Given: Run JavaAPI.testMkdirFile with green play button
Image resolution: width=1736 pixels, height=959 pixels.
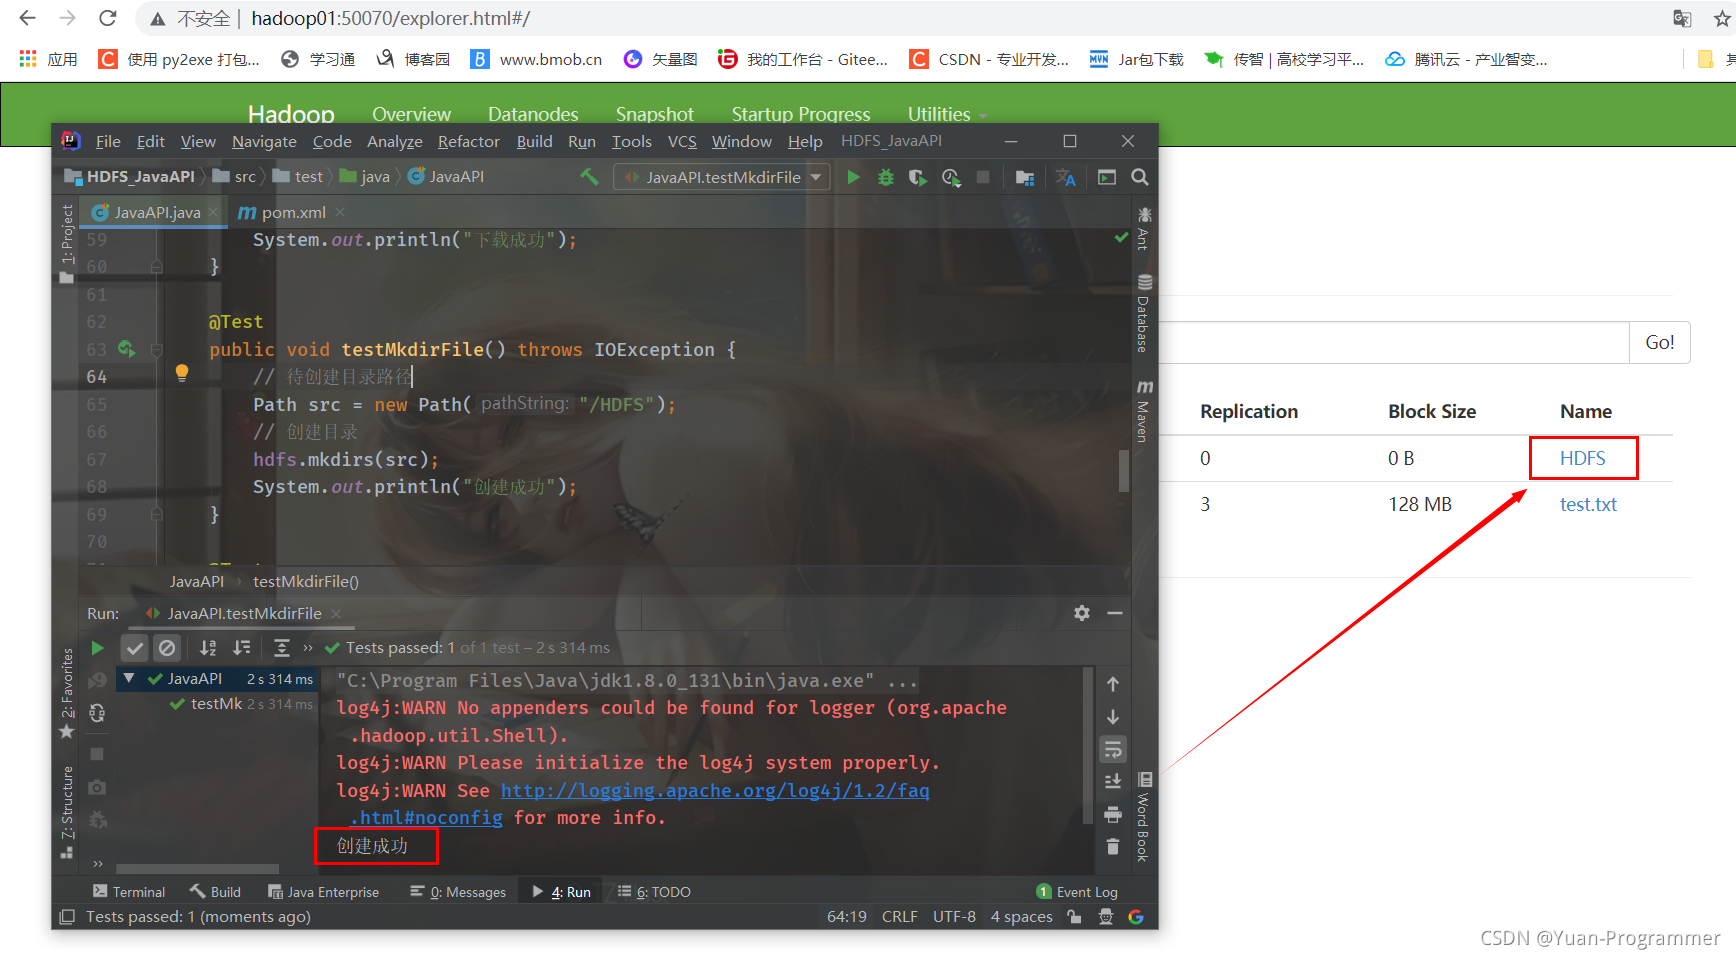Looking at the screenshot, I should (x=853, y=177).
